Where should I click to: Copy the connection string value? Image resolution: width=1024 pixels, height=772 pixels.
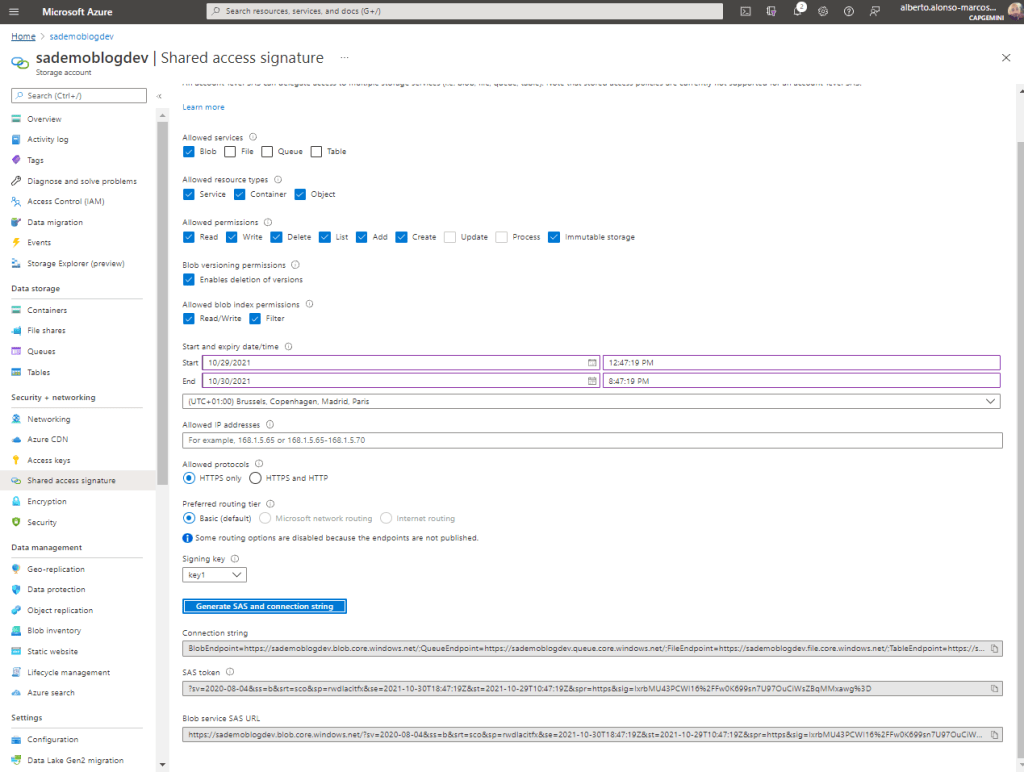click(994, 648)
